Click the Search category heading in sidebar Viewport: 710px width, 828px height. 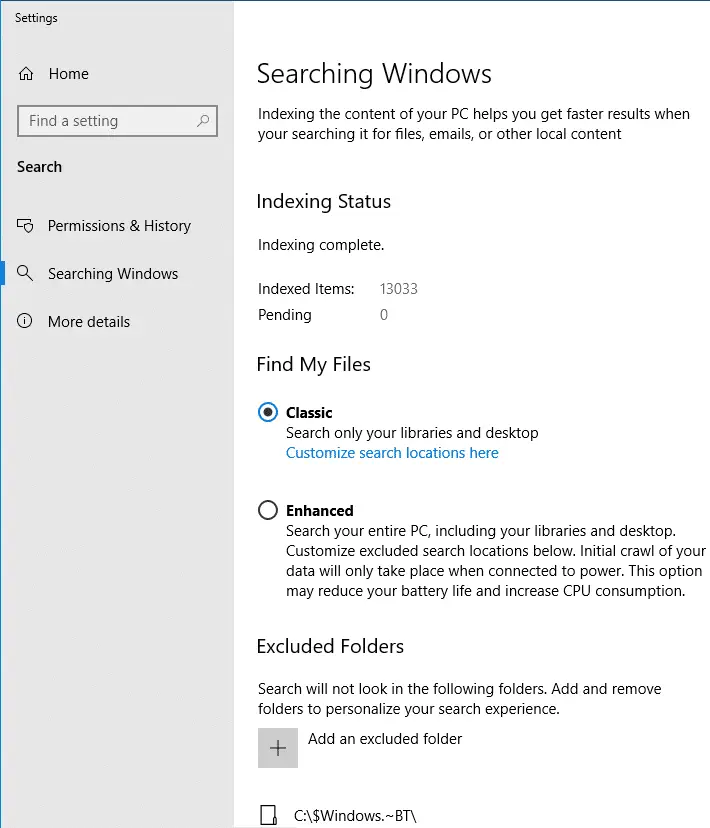[40, 167]
